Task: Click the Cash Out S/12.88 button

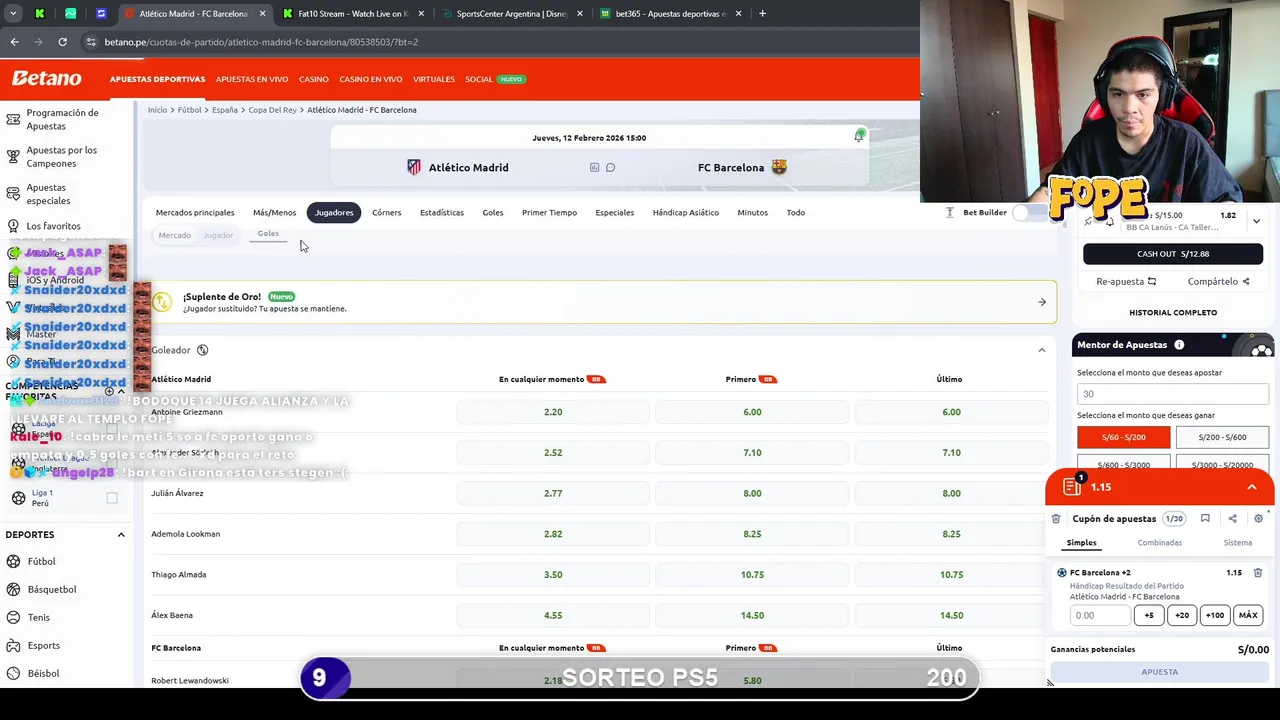Action: 1173,254
